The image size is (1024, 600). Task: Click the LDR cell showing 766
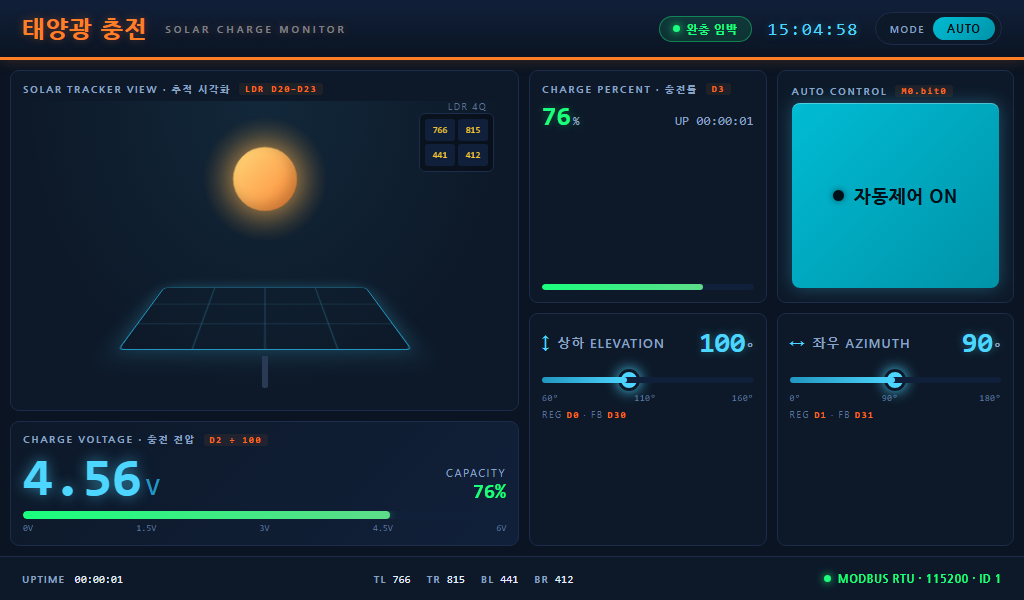pos(440,130)
